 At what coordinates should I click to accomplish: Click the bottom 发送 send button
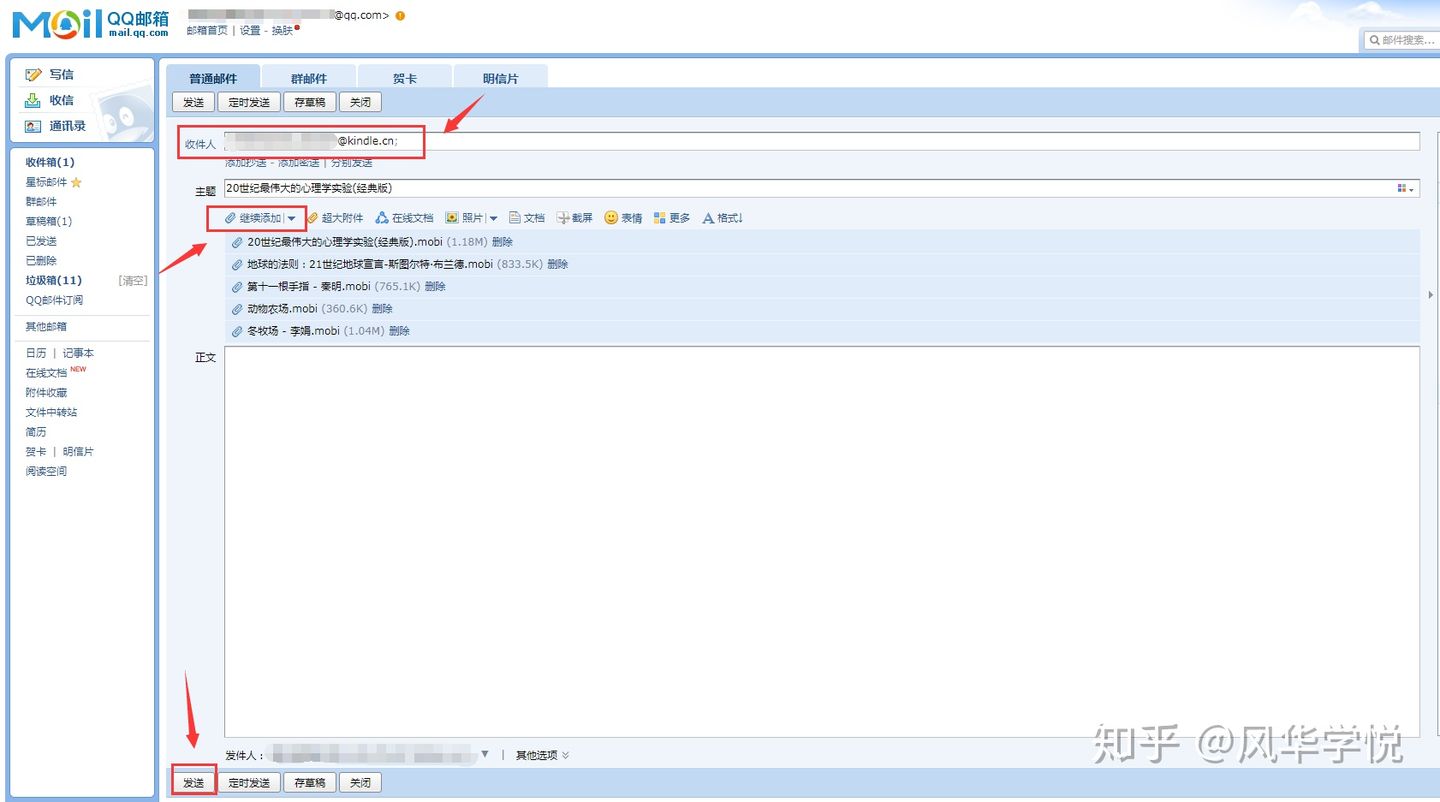pos(193,782)
